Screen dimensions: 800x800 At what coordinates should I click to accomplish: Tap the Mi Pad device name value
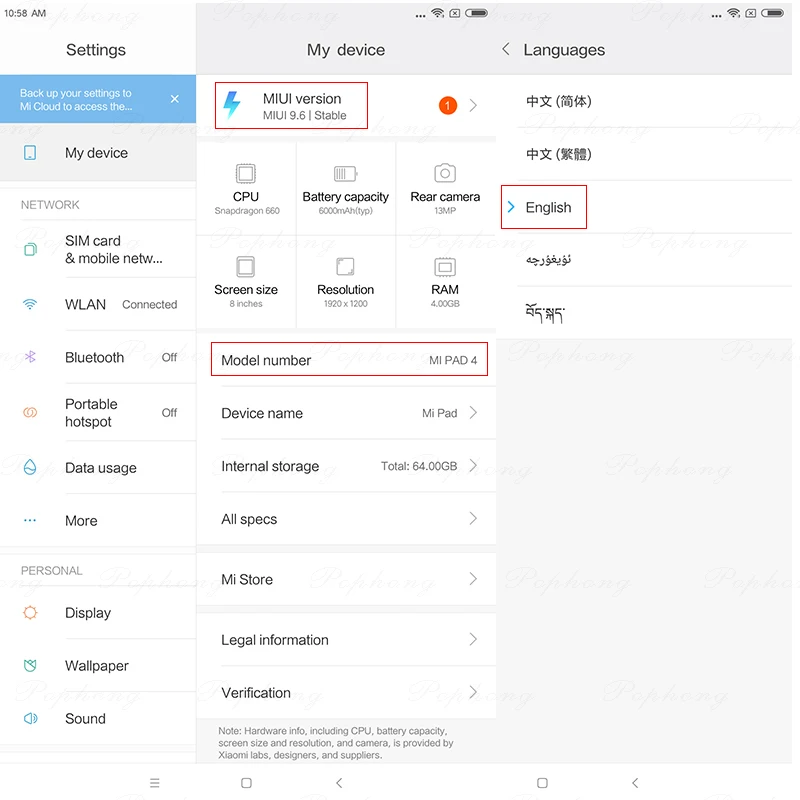439,413
